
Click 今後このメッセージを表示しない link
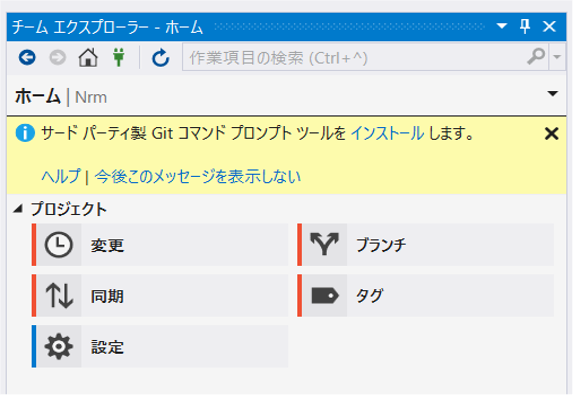[198, 176]
